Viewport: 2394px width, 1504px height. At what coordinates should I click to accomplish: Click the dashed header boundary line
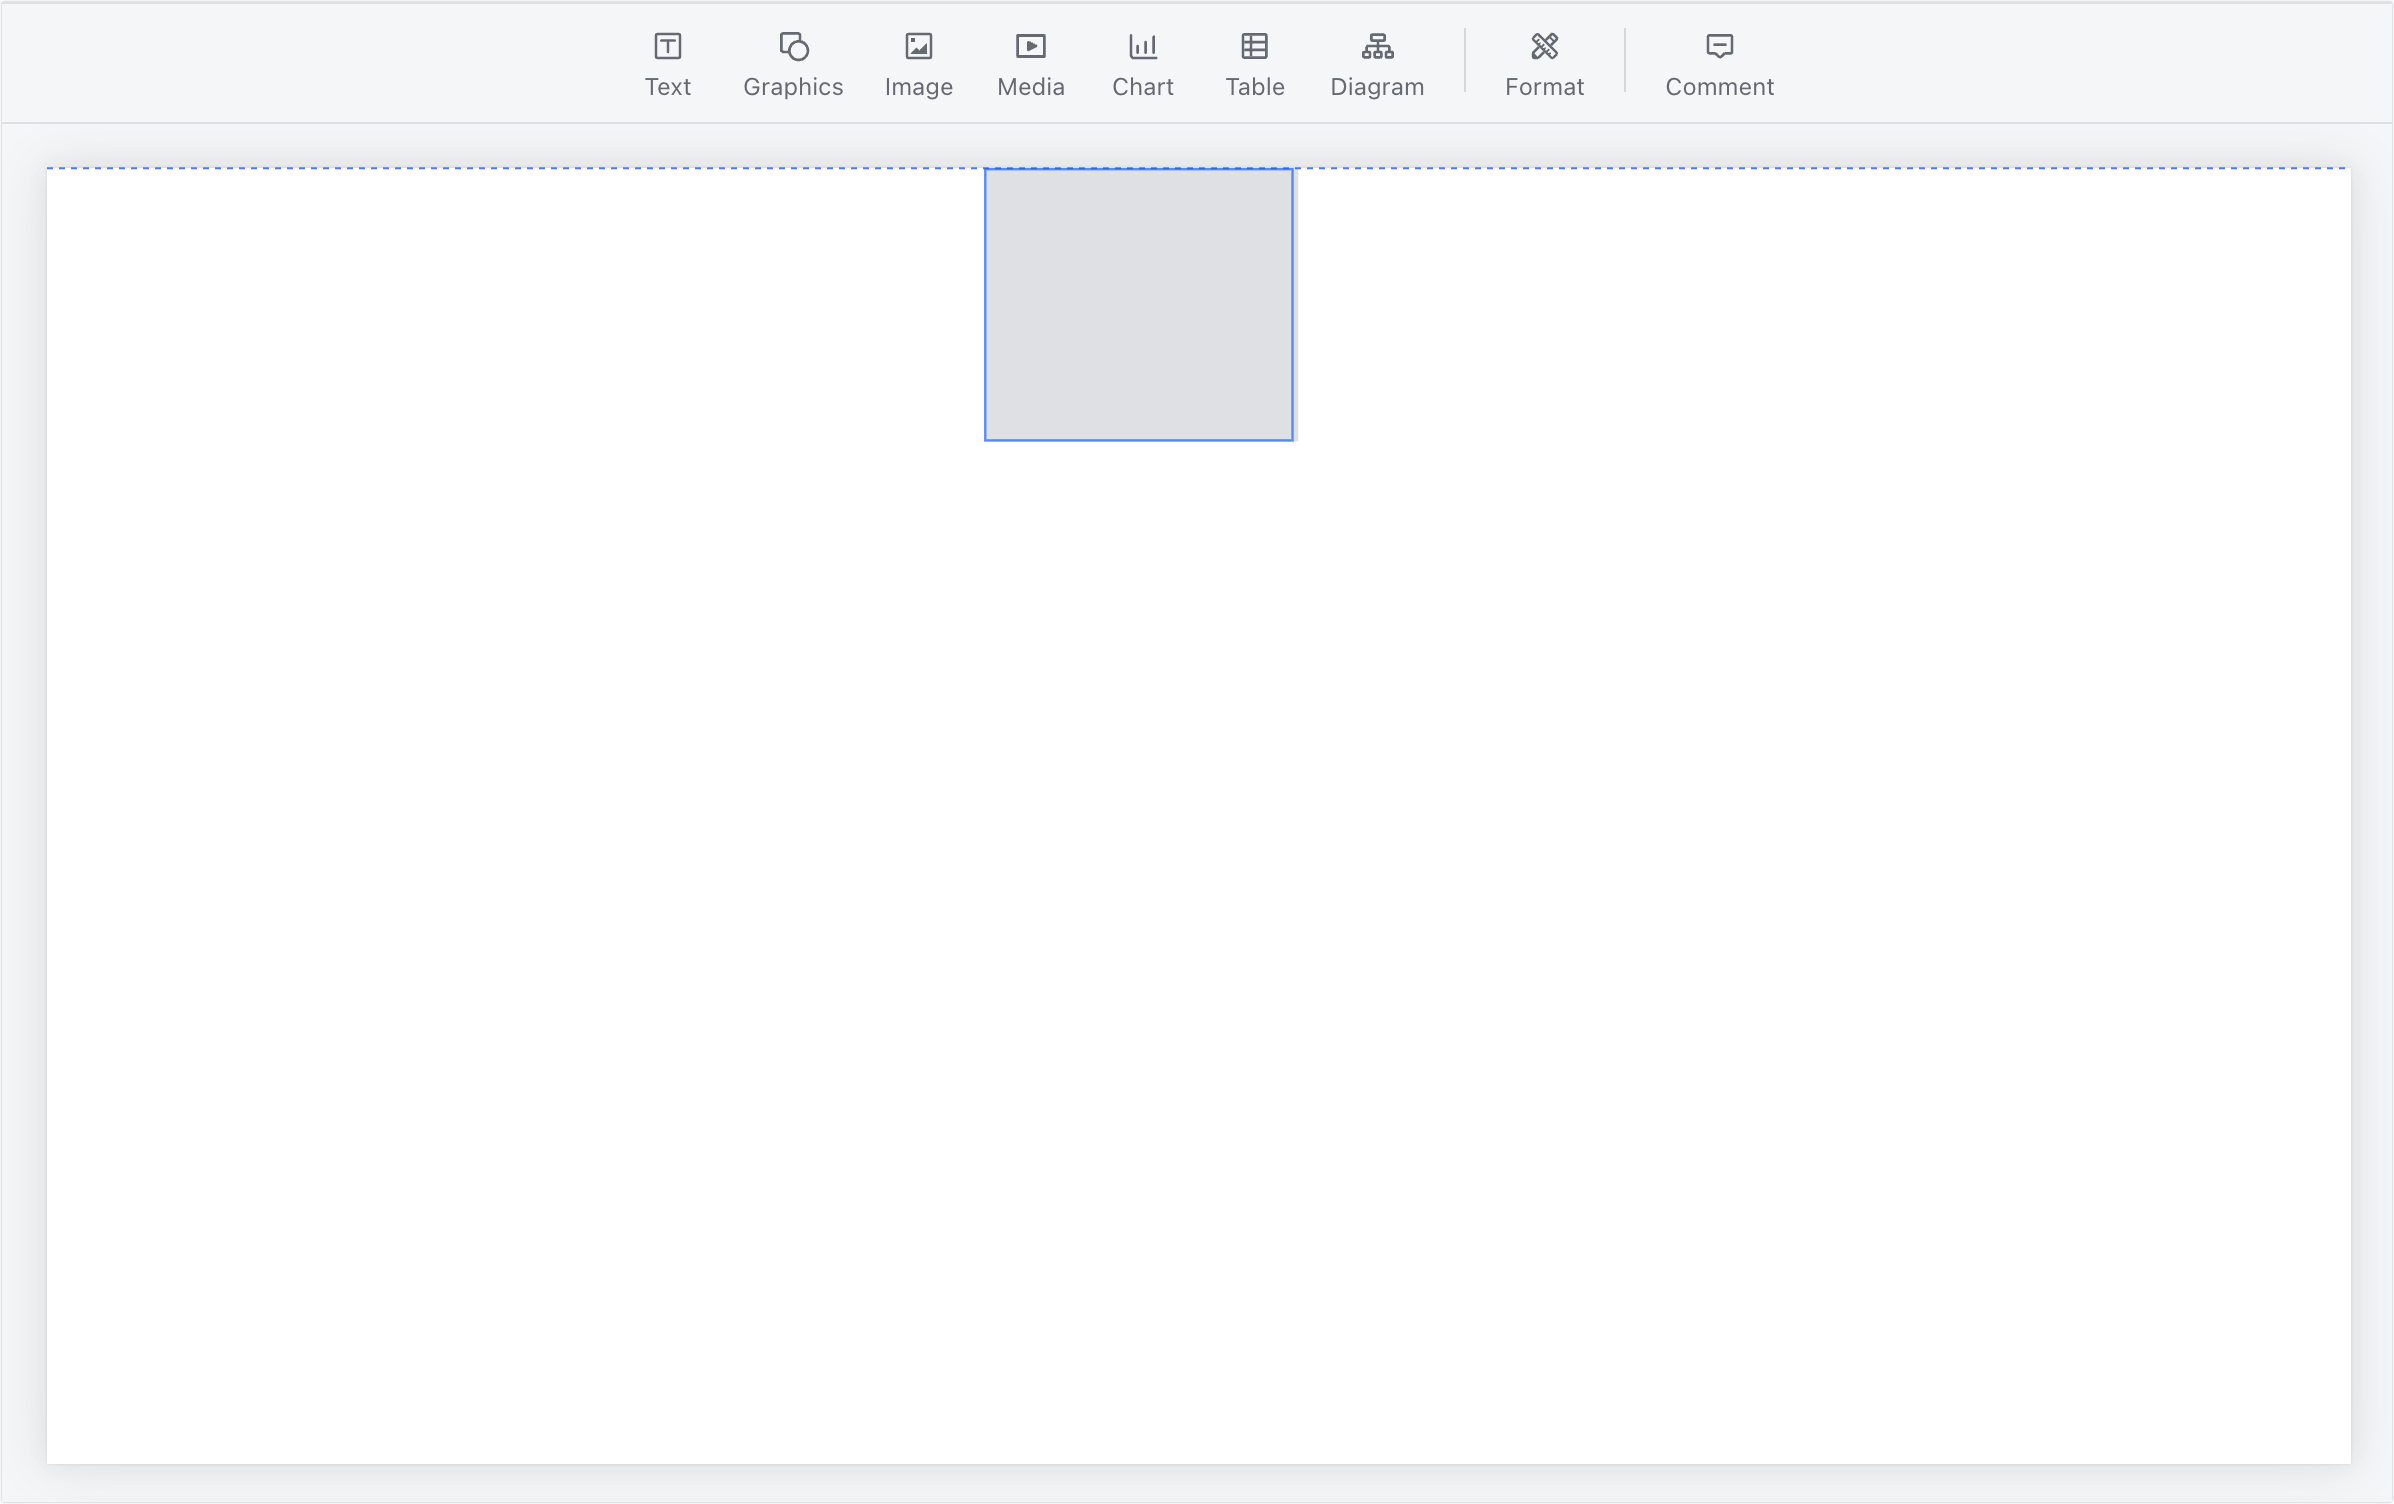tap(500, 168)
